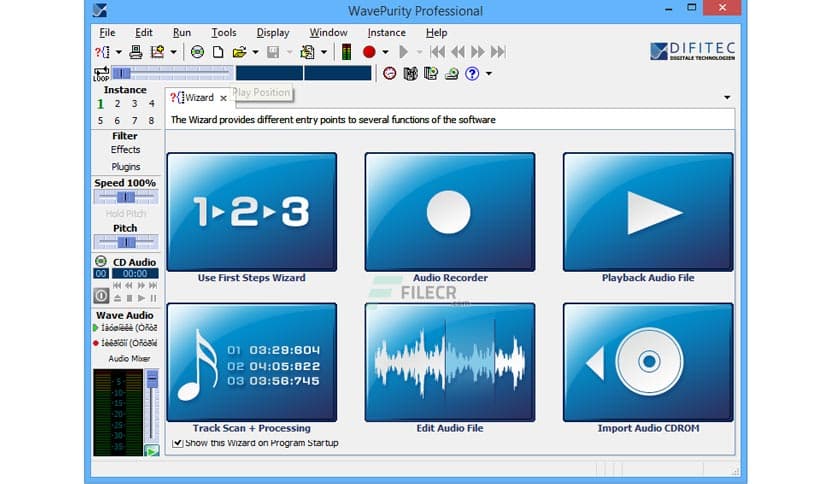Switch to Instance 3

coord(134,103)
